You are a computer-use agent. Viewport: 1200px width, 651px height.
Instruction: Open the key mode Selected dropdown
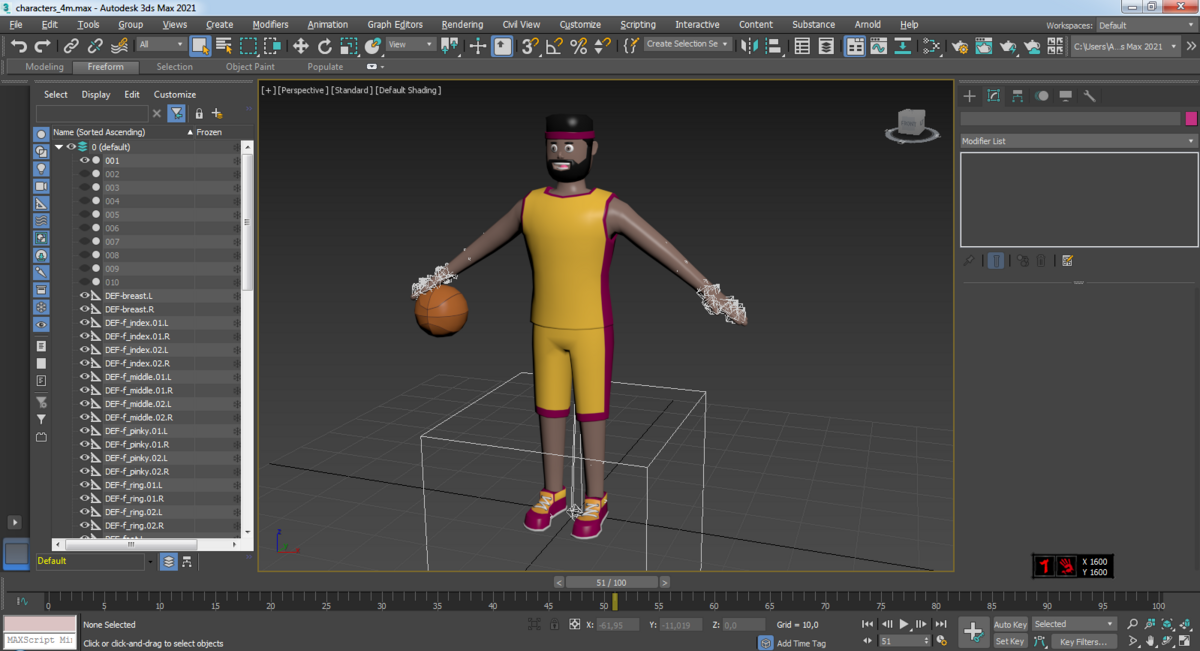click(1074, 624)
